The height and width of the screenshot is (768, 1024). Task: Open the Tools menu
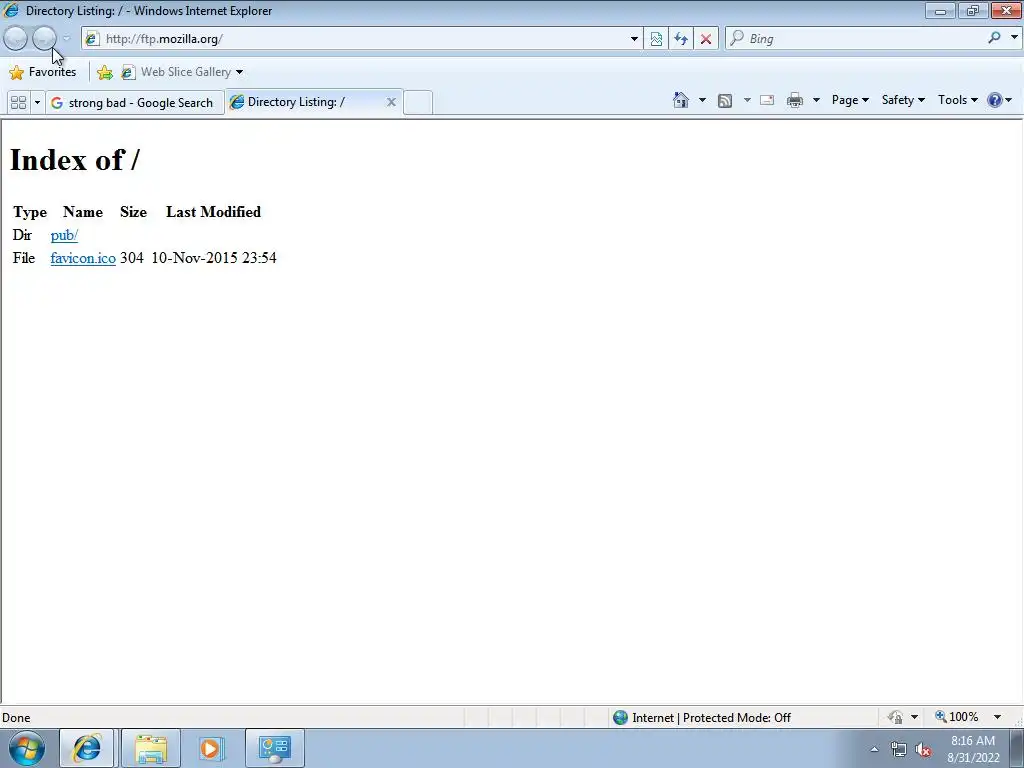(x=957, y=100)
